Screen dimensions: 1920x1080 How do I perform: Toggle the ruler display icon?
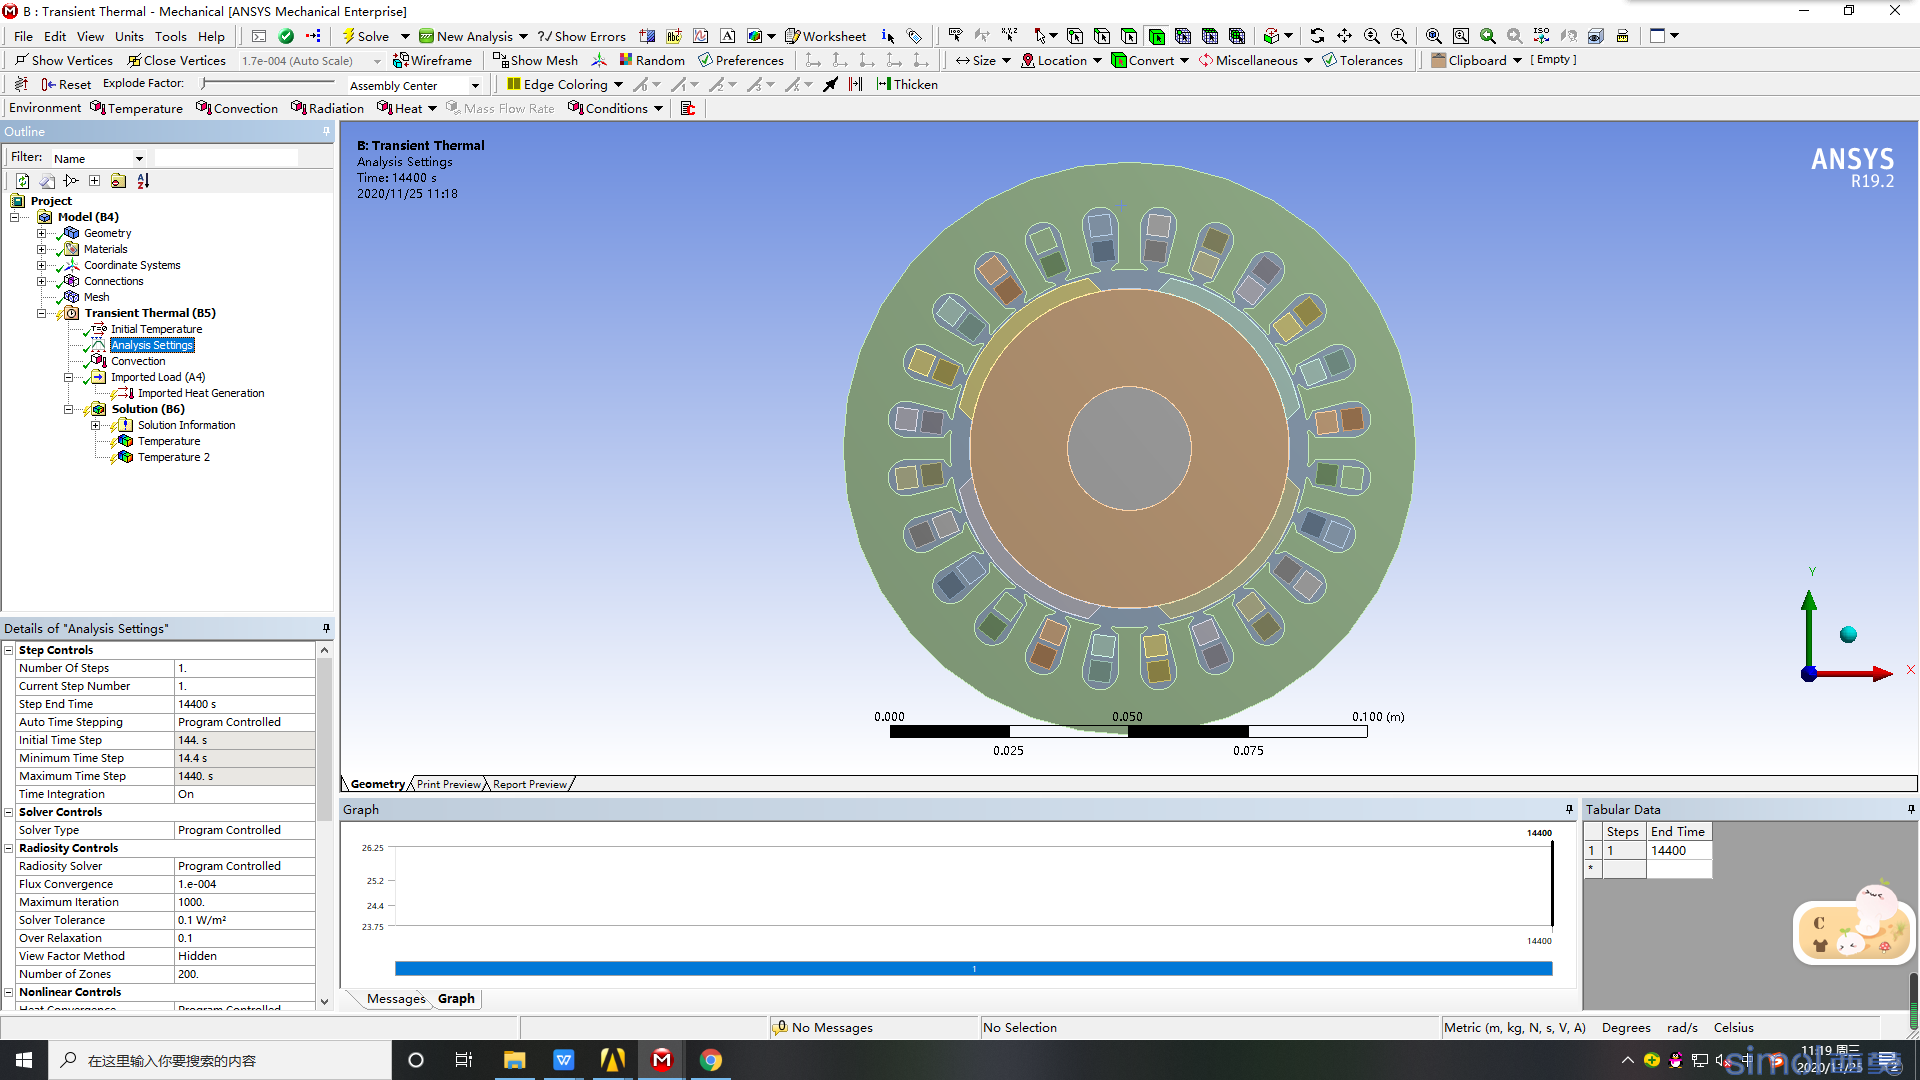click(1623, 36)
